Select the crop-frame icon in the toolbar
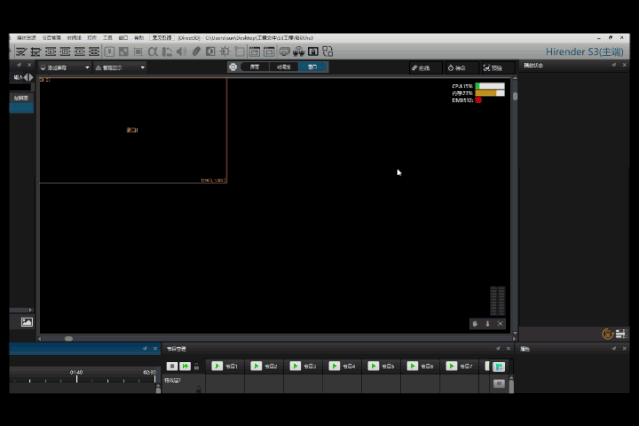The width and height of the screenshot is (639, 426). (138, 52)
